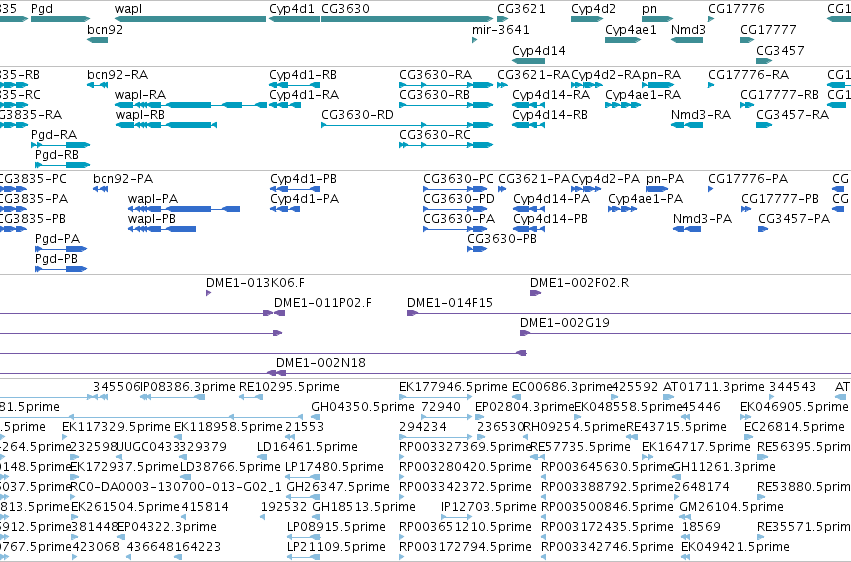The width and height of the screenshot is (851, 562).
Task: Select transcript CG3630-RD
Action: tap(357, 115)
